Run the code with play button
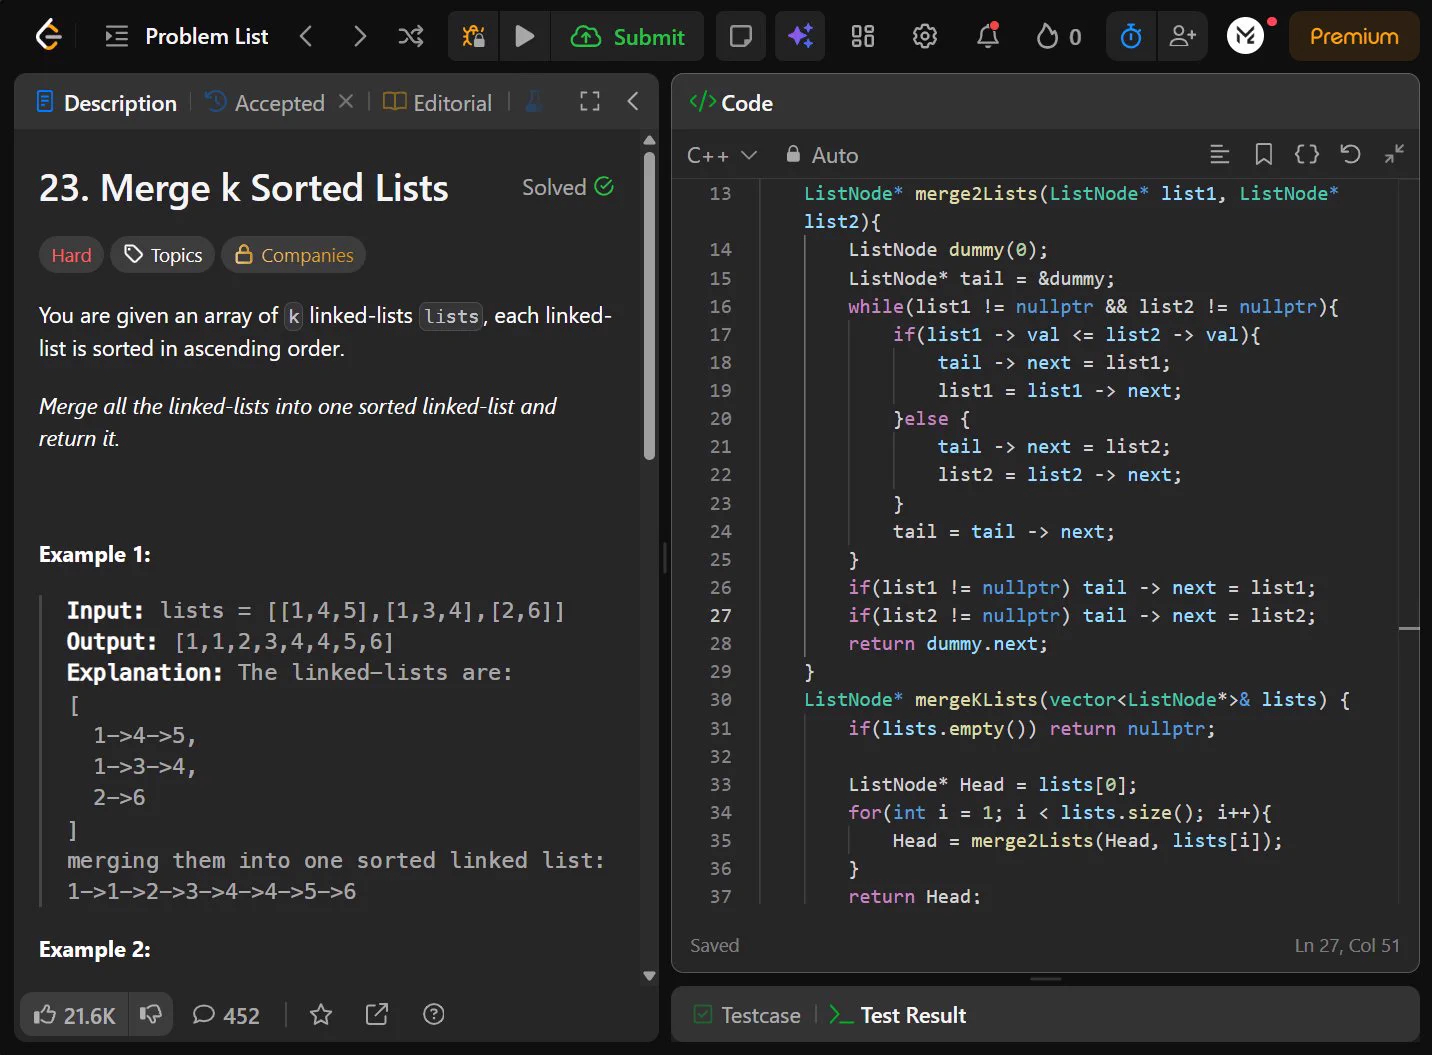Screen dimensions: 1432x1055 coord(524,37)
